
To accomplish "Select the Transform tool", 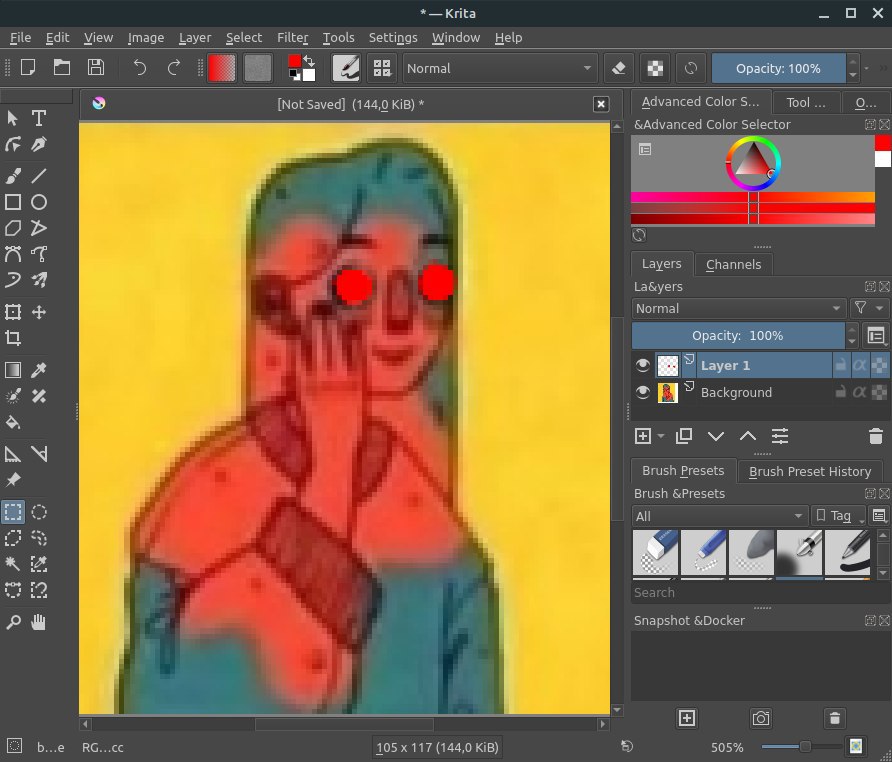I will (x=13, y=312).
